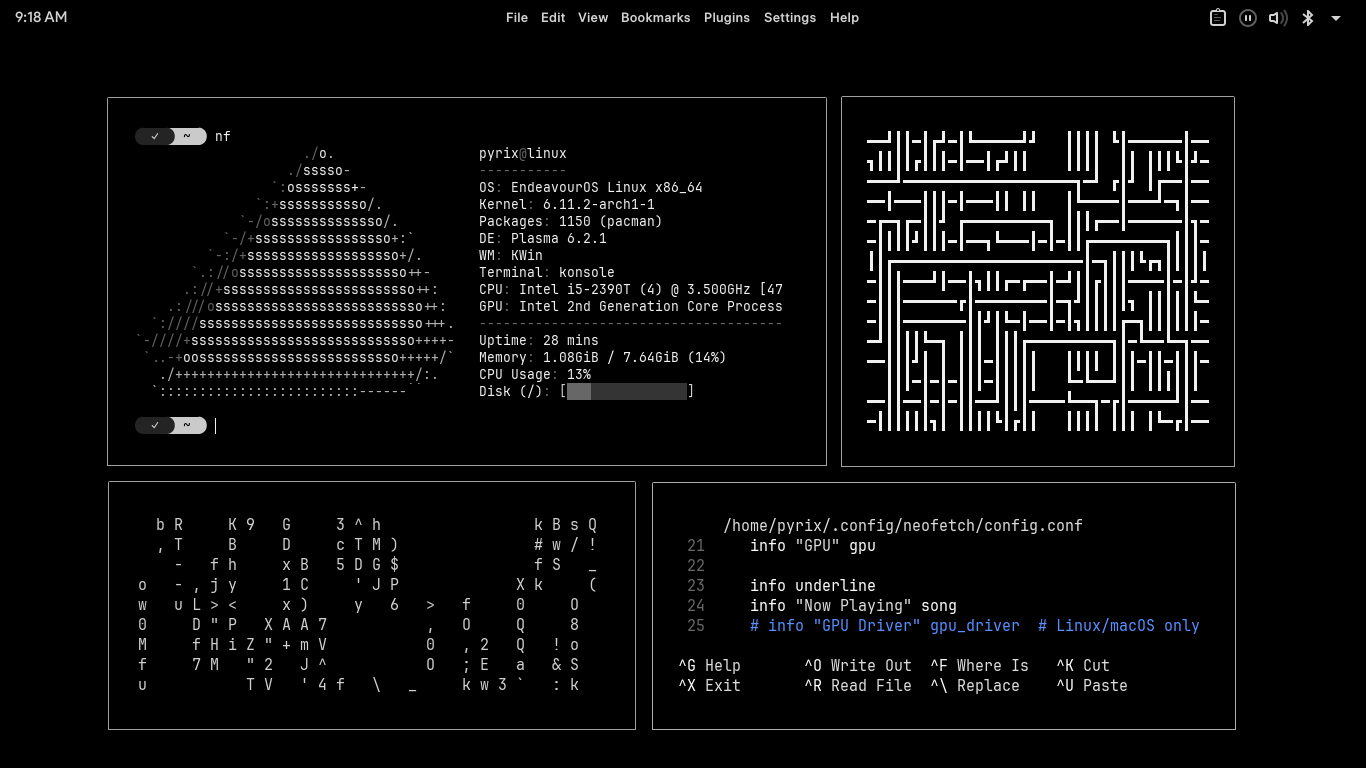Click the ^K Cut shortcut
The image size is (1366, 768).
pos(1083,666)
